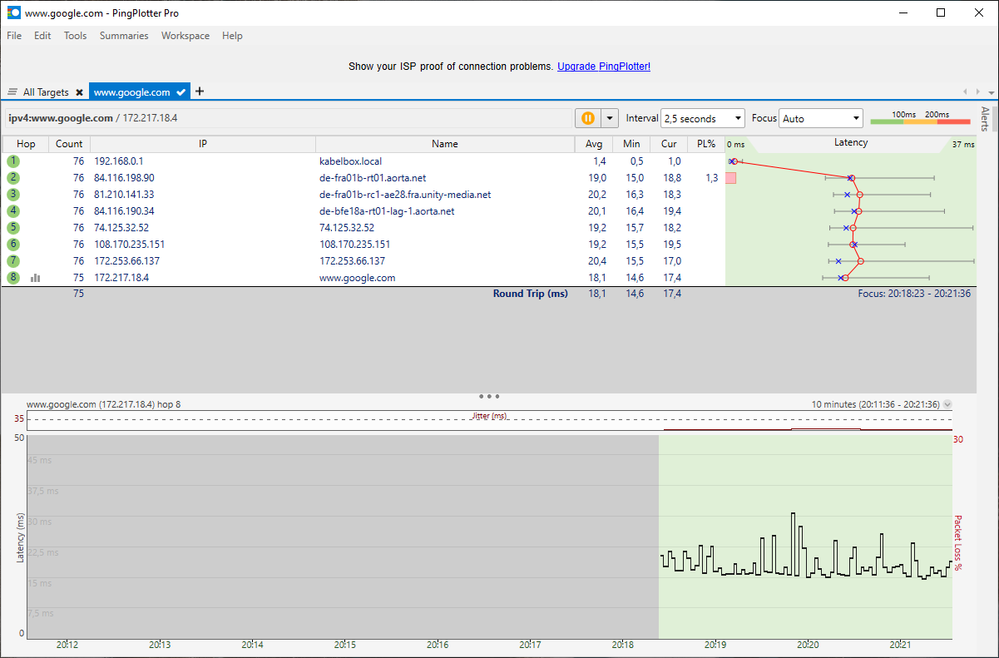This screenshot has height=658, width=999.
Task: Follow the Upgrade PingPlotter! link
Action: (603, 66)
